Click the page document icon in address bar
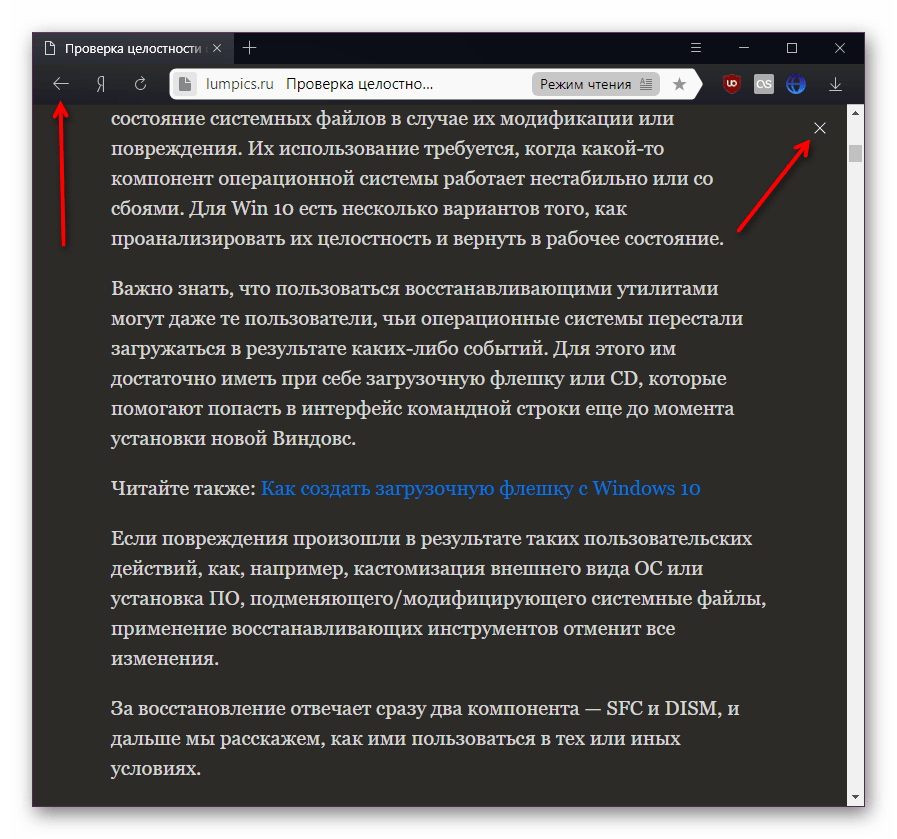 184,85
